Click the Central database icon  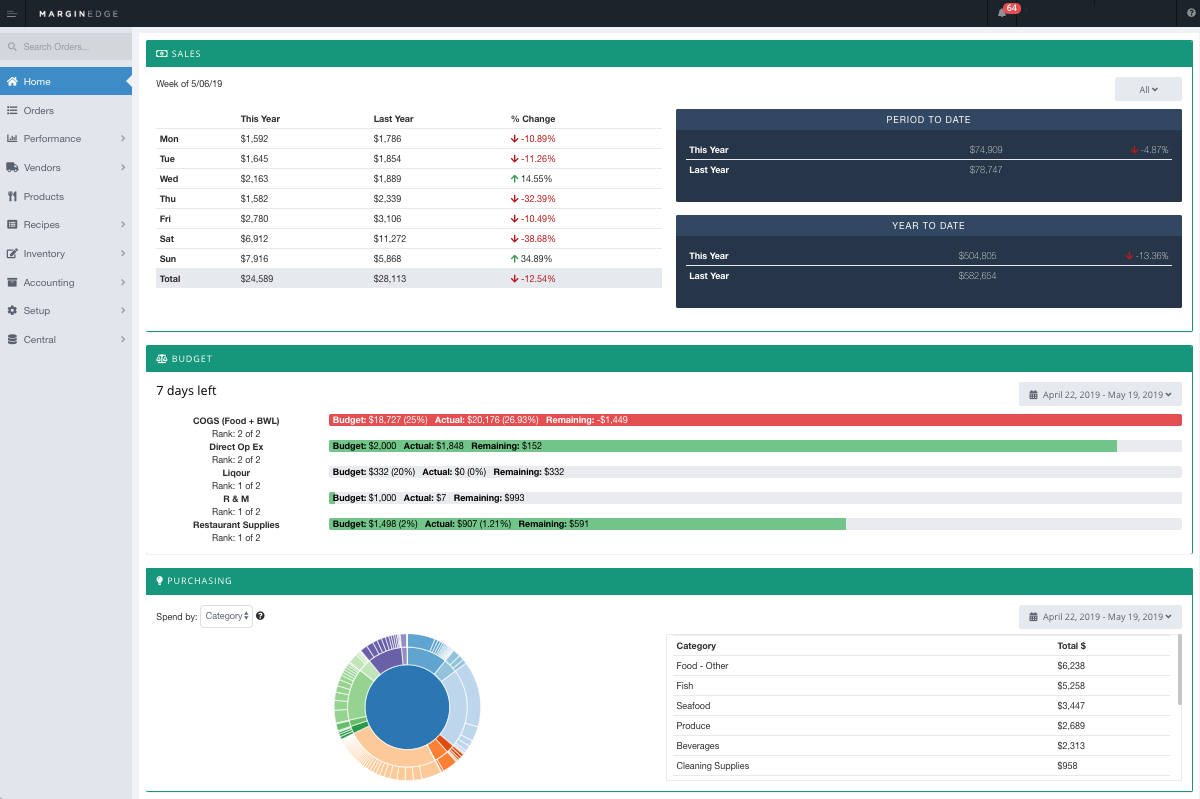tap(12, 340)
